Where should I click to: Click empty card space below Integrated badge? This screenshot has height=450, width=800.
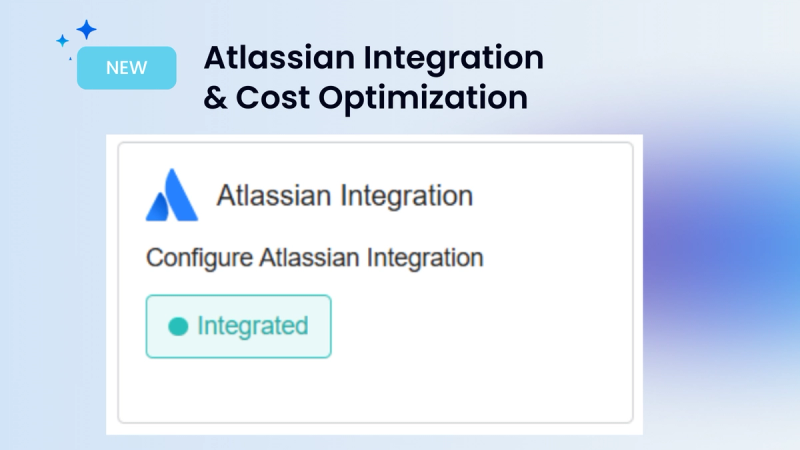coord(376,390)
